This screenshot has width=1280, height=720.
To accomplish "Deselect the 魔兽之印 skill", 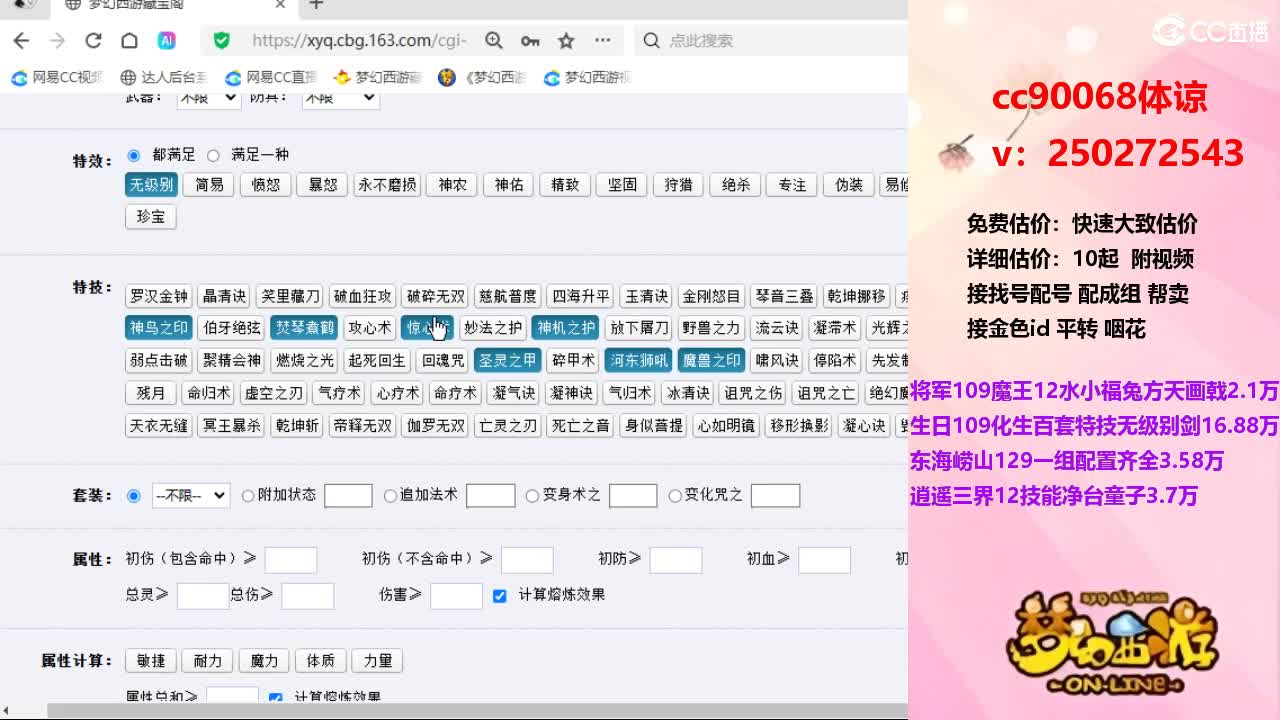I will pos(711,360).
